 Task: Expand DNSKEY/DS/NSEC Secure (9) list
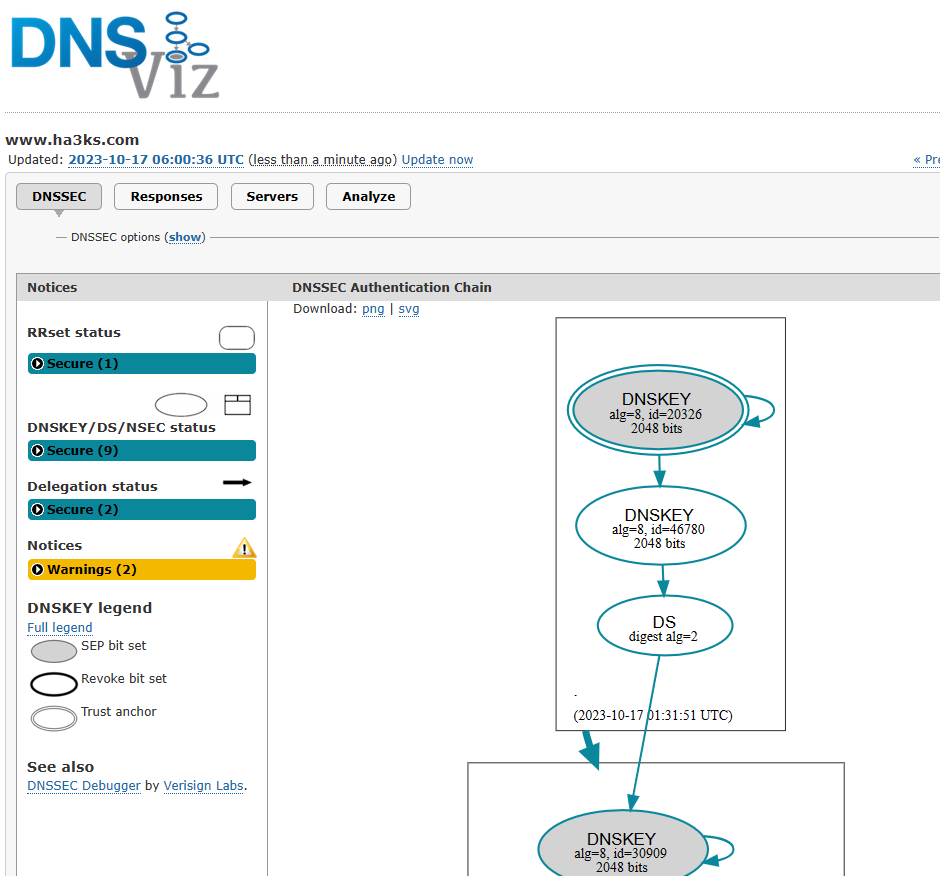tap(141, 450)
